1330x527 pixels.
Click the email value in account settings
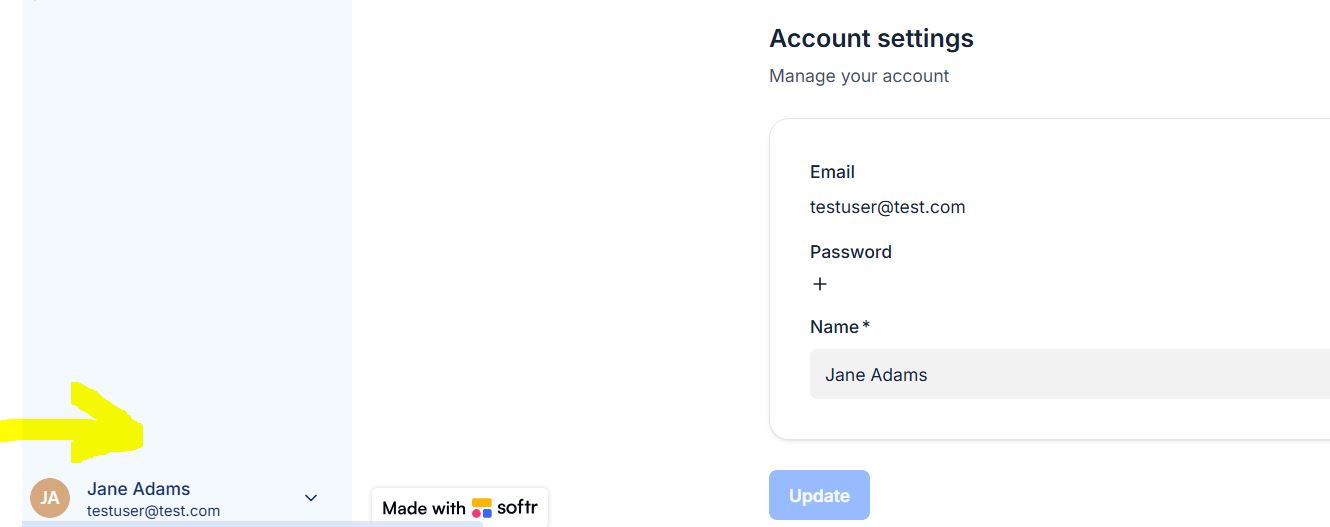887,207
